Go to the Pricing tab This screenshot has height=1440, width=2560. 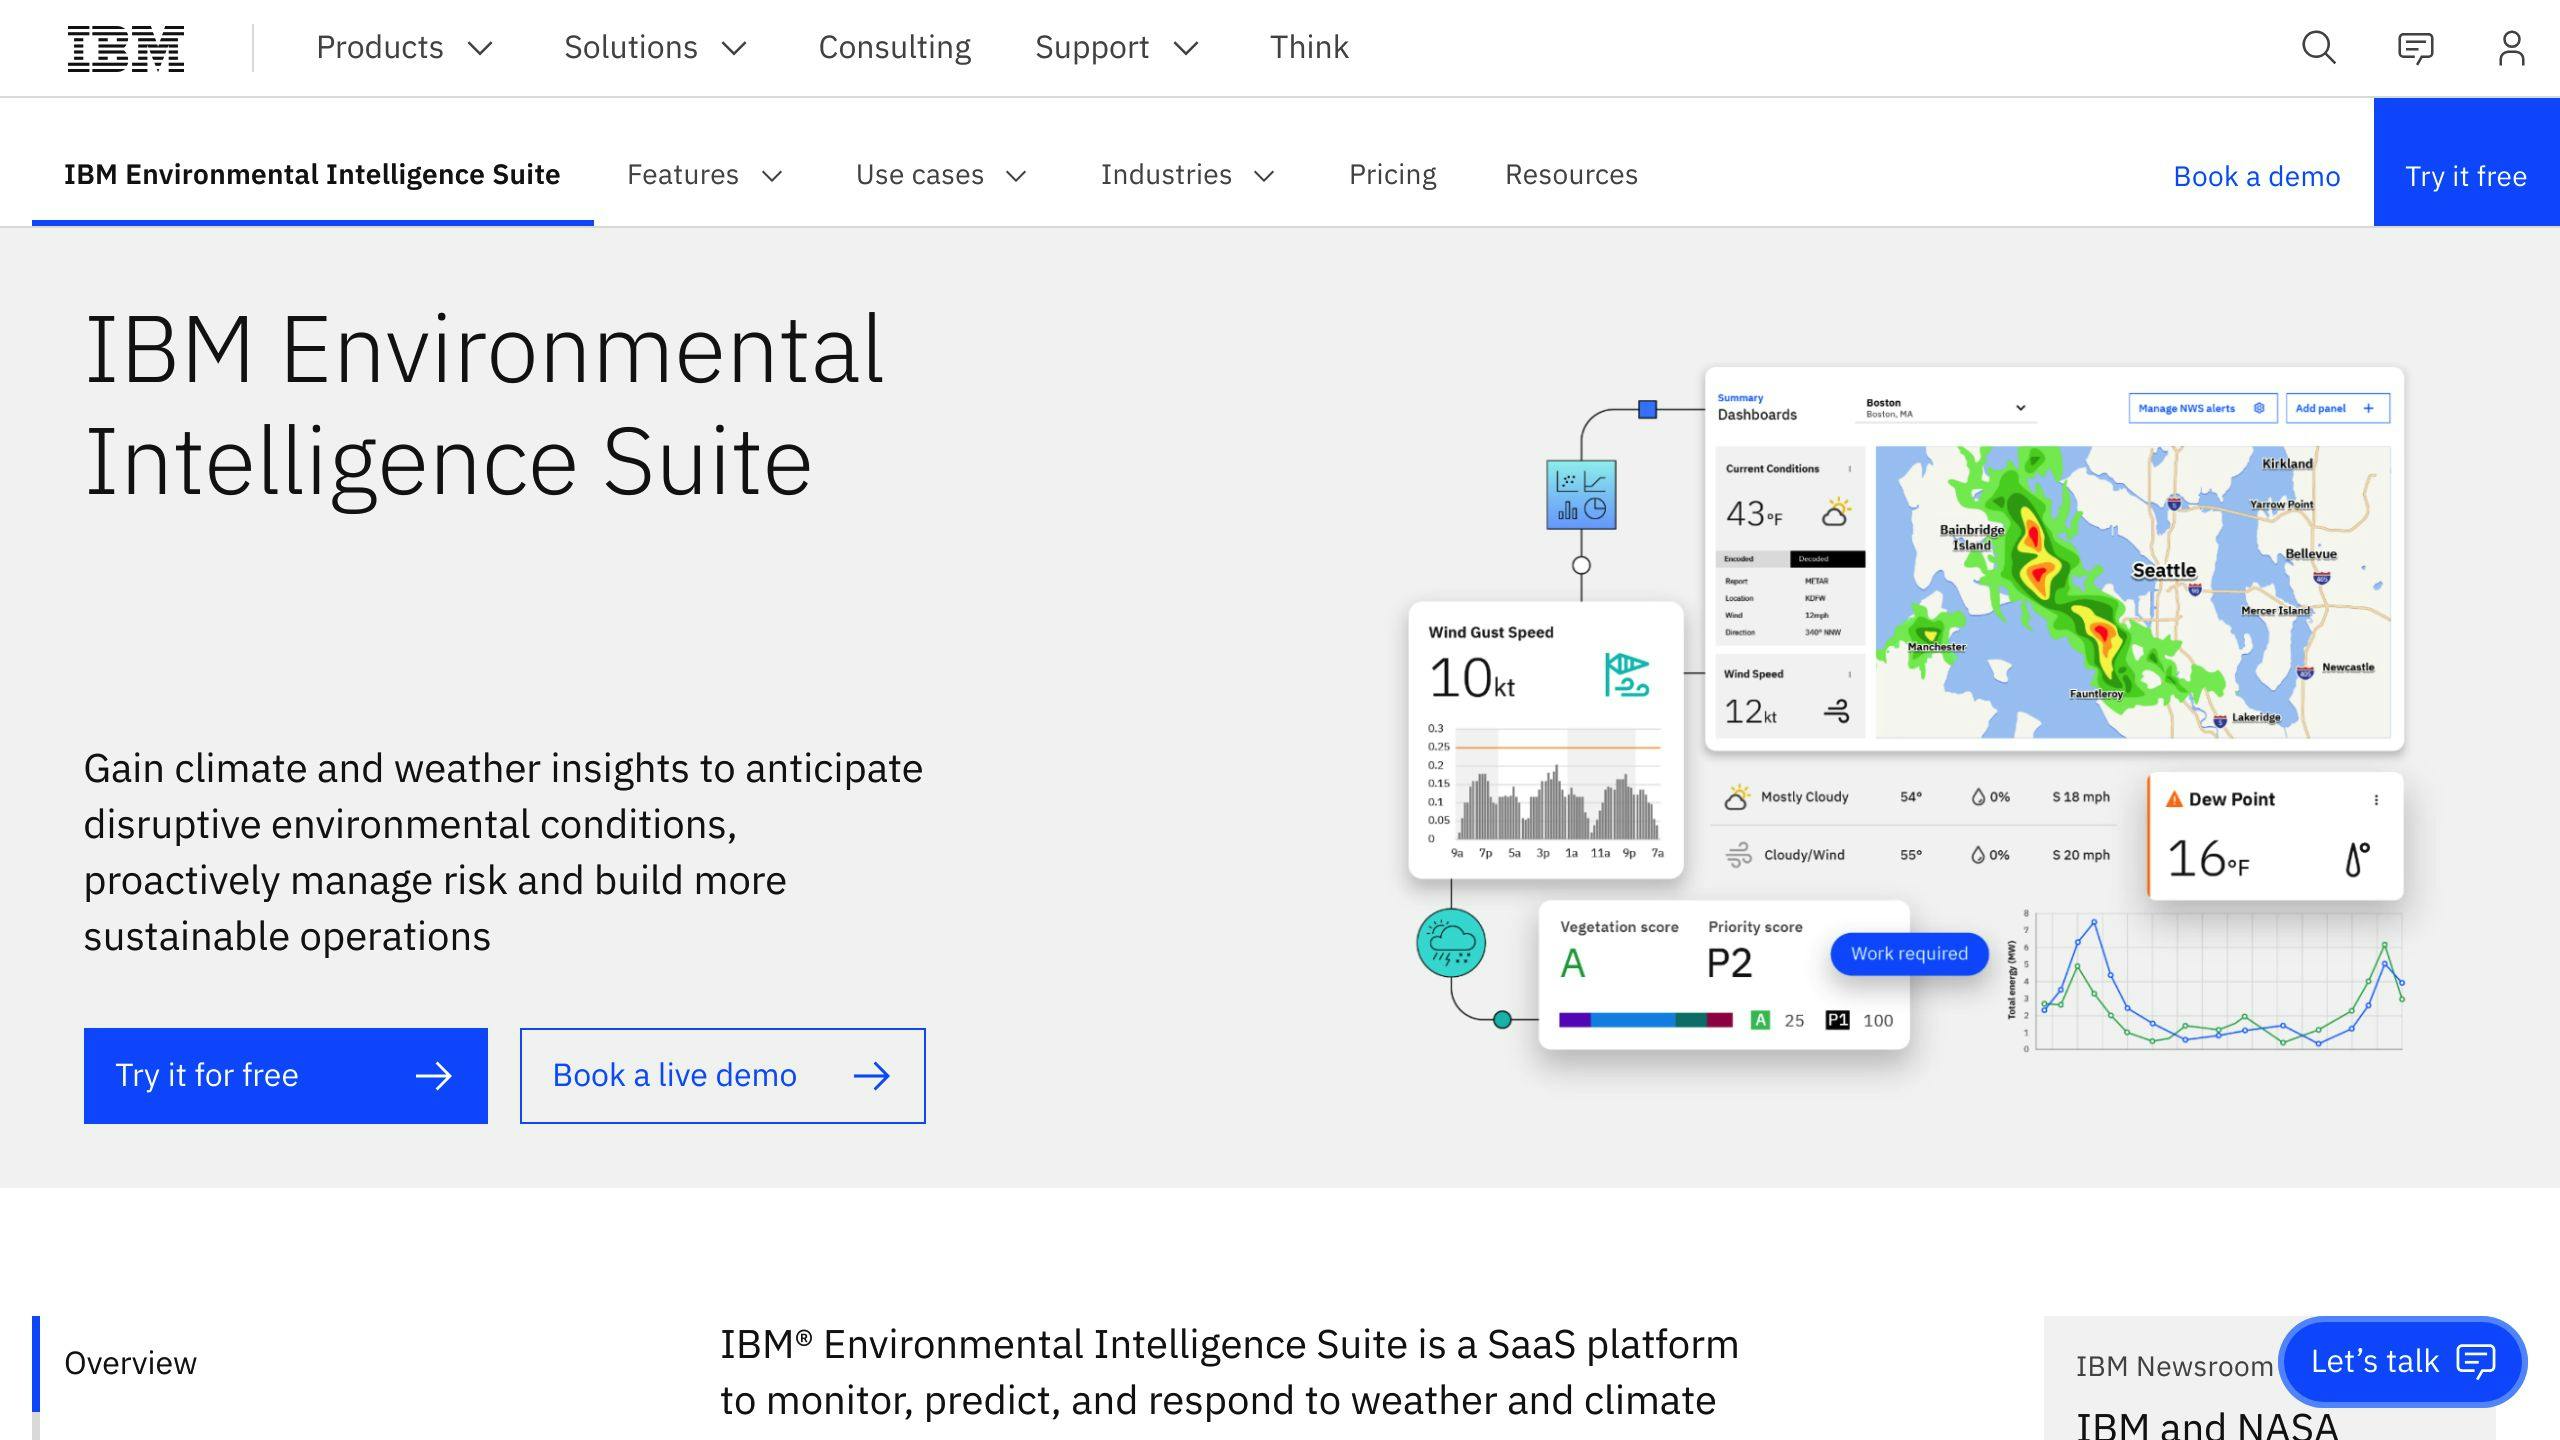(1392, 175)
